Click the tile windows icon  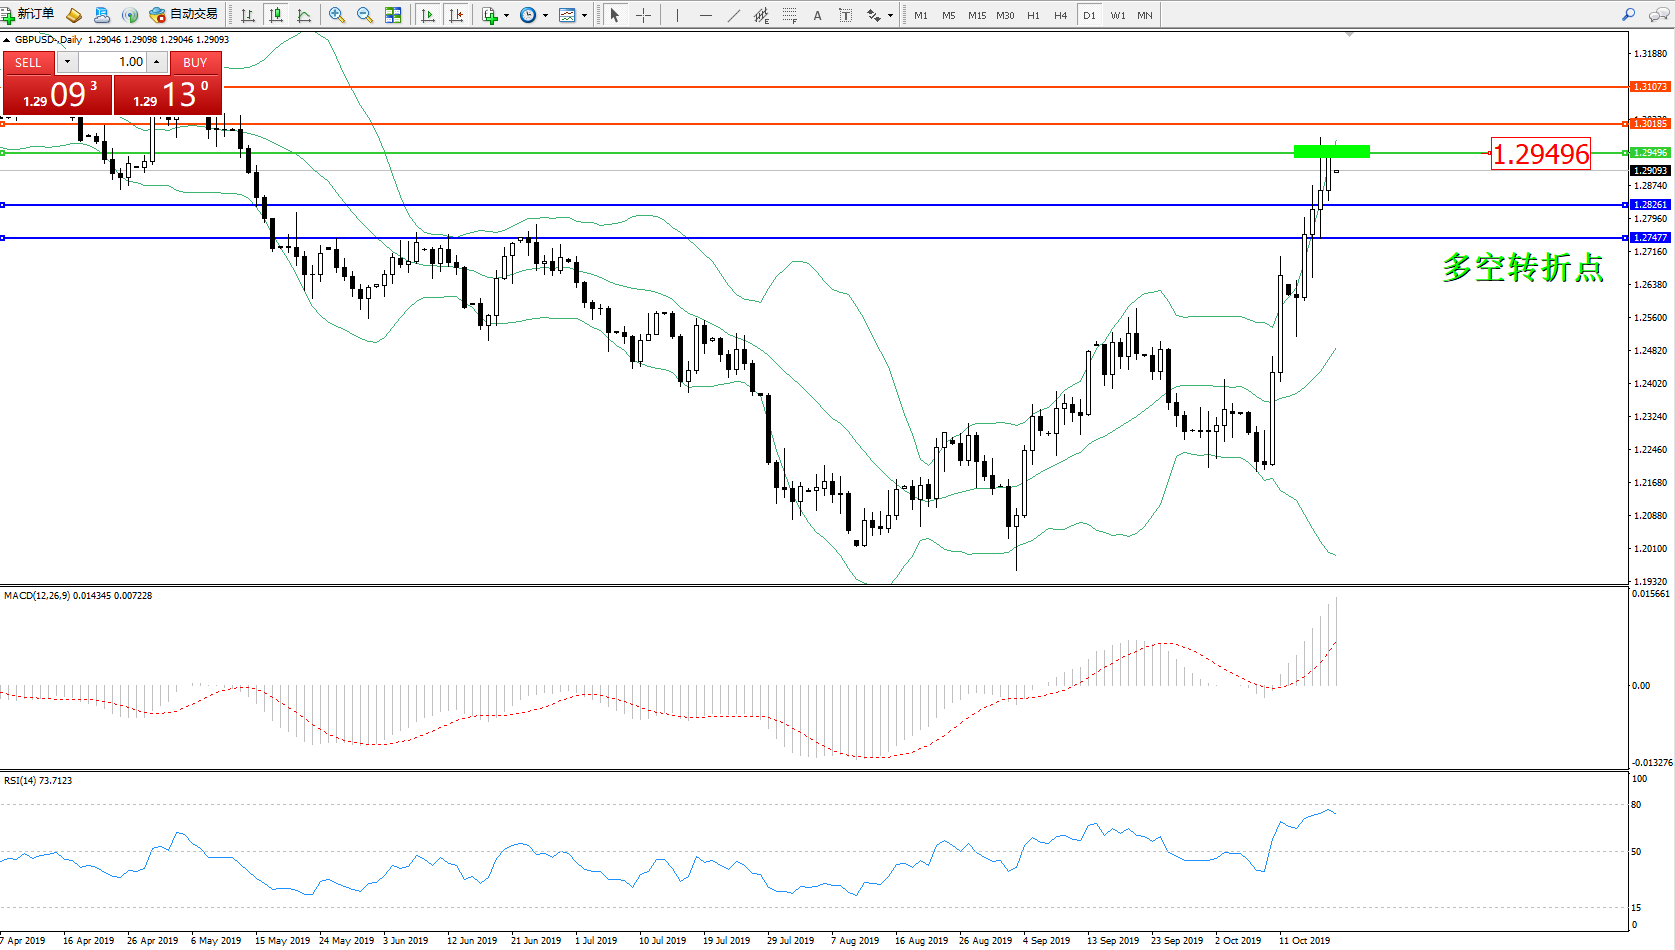click(393, 15)
